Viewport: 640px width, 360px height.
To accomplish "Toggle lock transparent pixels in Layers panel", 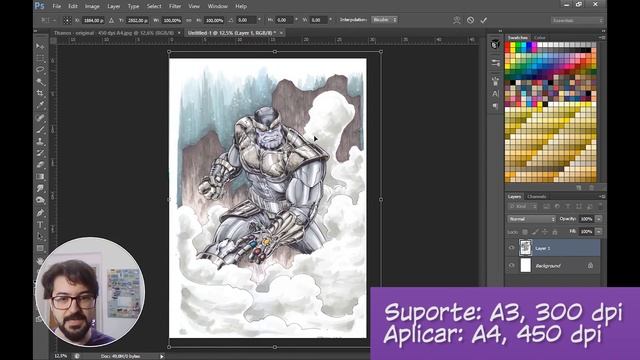I will click(525, 232).
